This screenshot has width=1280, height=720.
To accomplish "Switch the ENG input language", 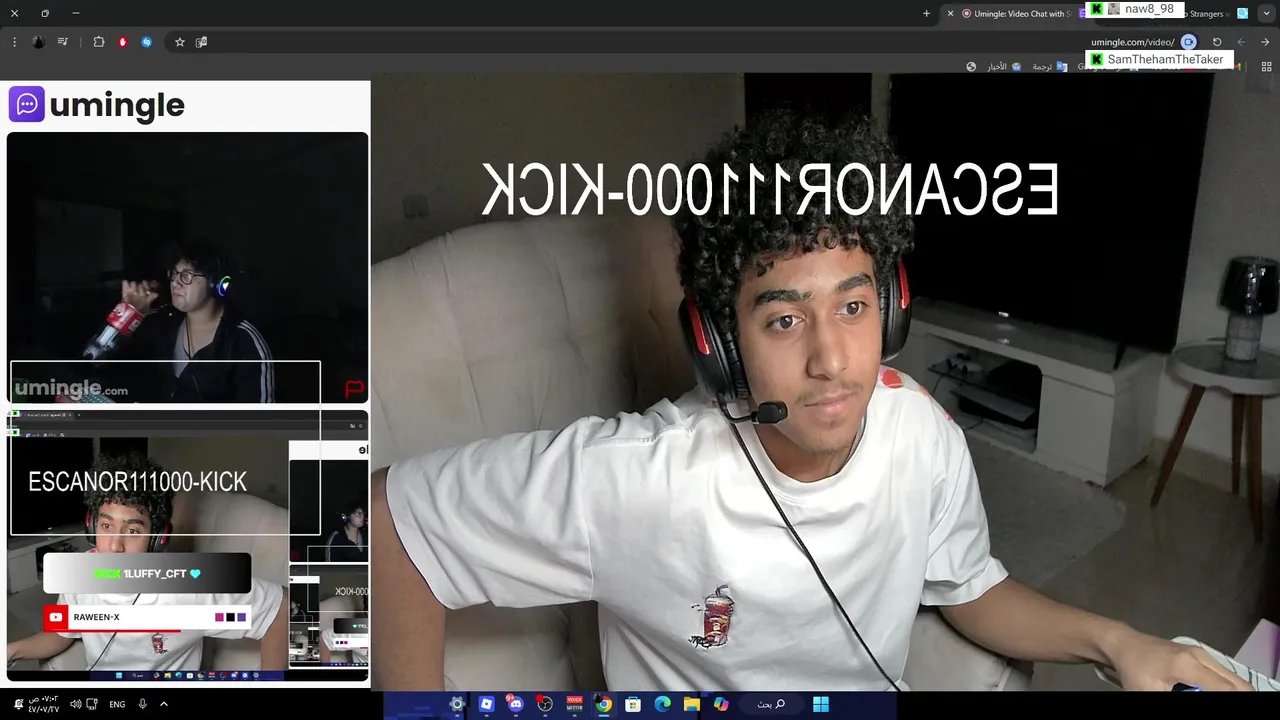I will [x=117, y=704].
